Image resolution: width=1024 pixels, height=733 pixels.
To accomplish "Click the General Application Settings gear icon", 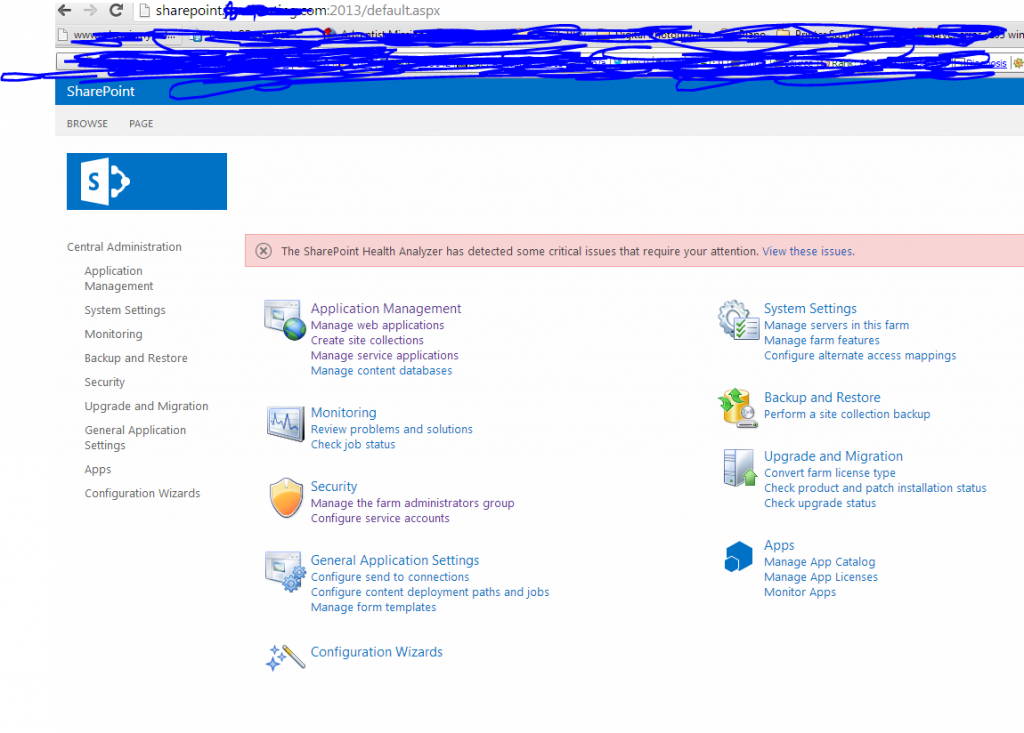I will point(285,572).
